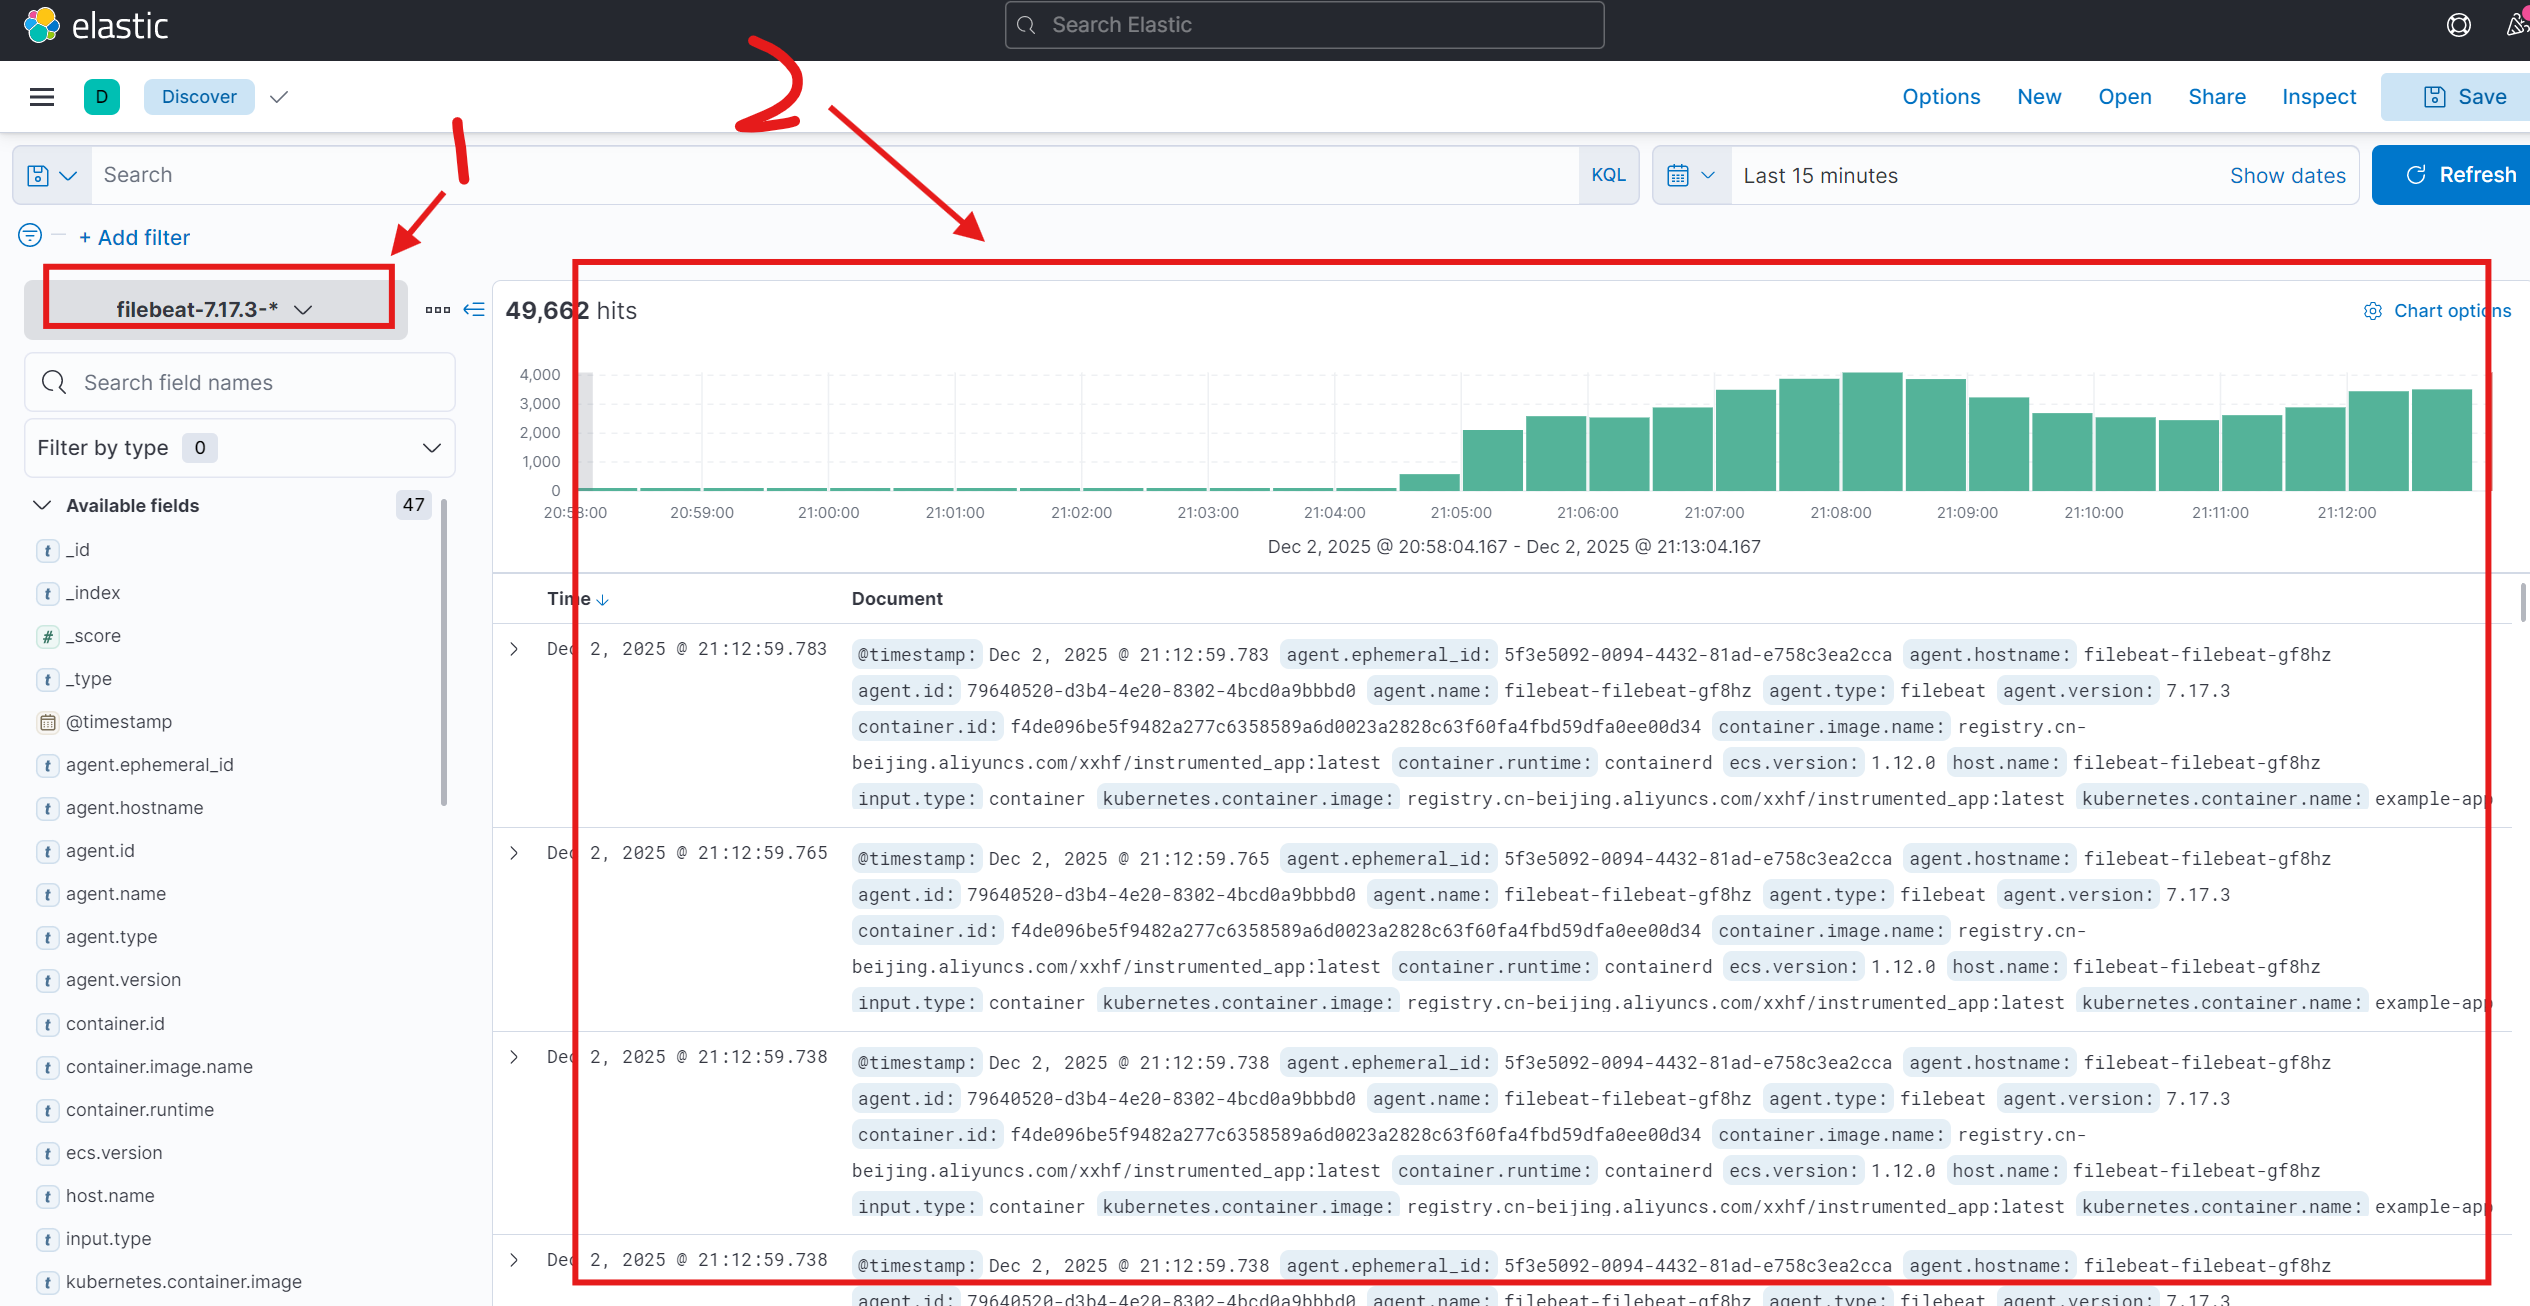Open the Options menu
Viewport: 2530px width, 1306px height.
[1941, 96]
